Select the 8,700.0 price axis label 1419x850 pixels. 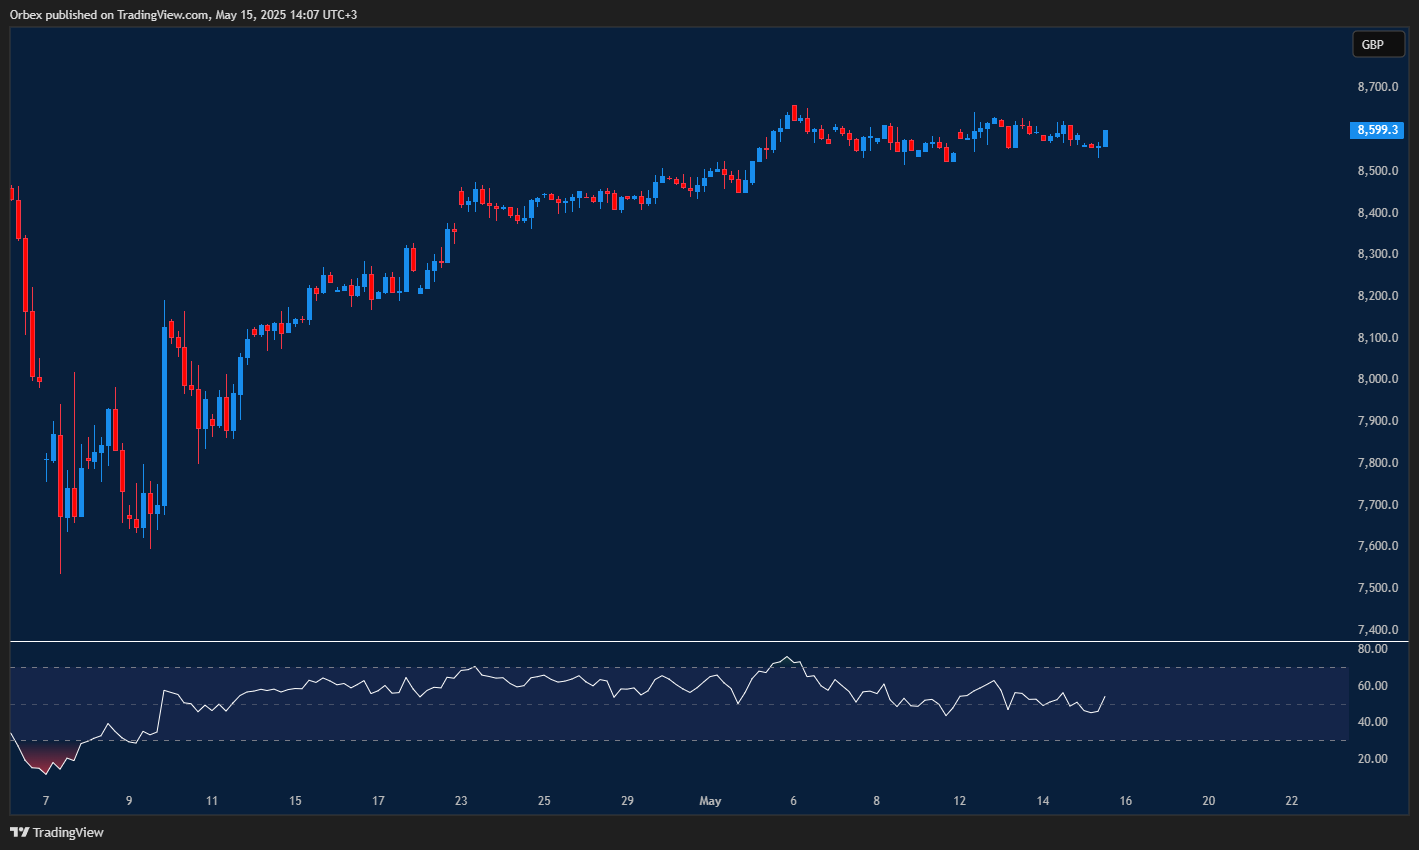point(1377,88)
